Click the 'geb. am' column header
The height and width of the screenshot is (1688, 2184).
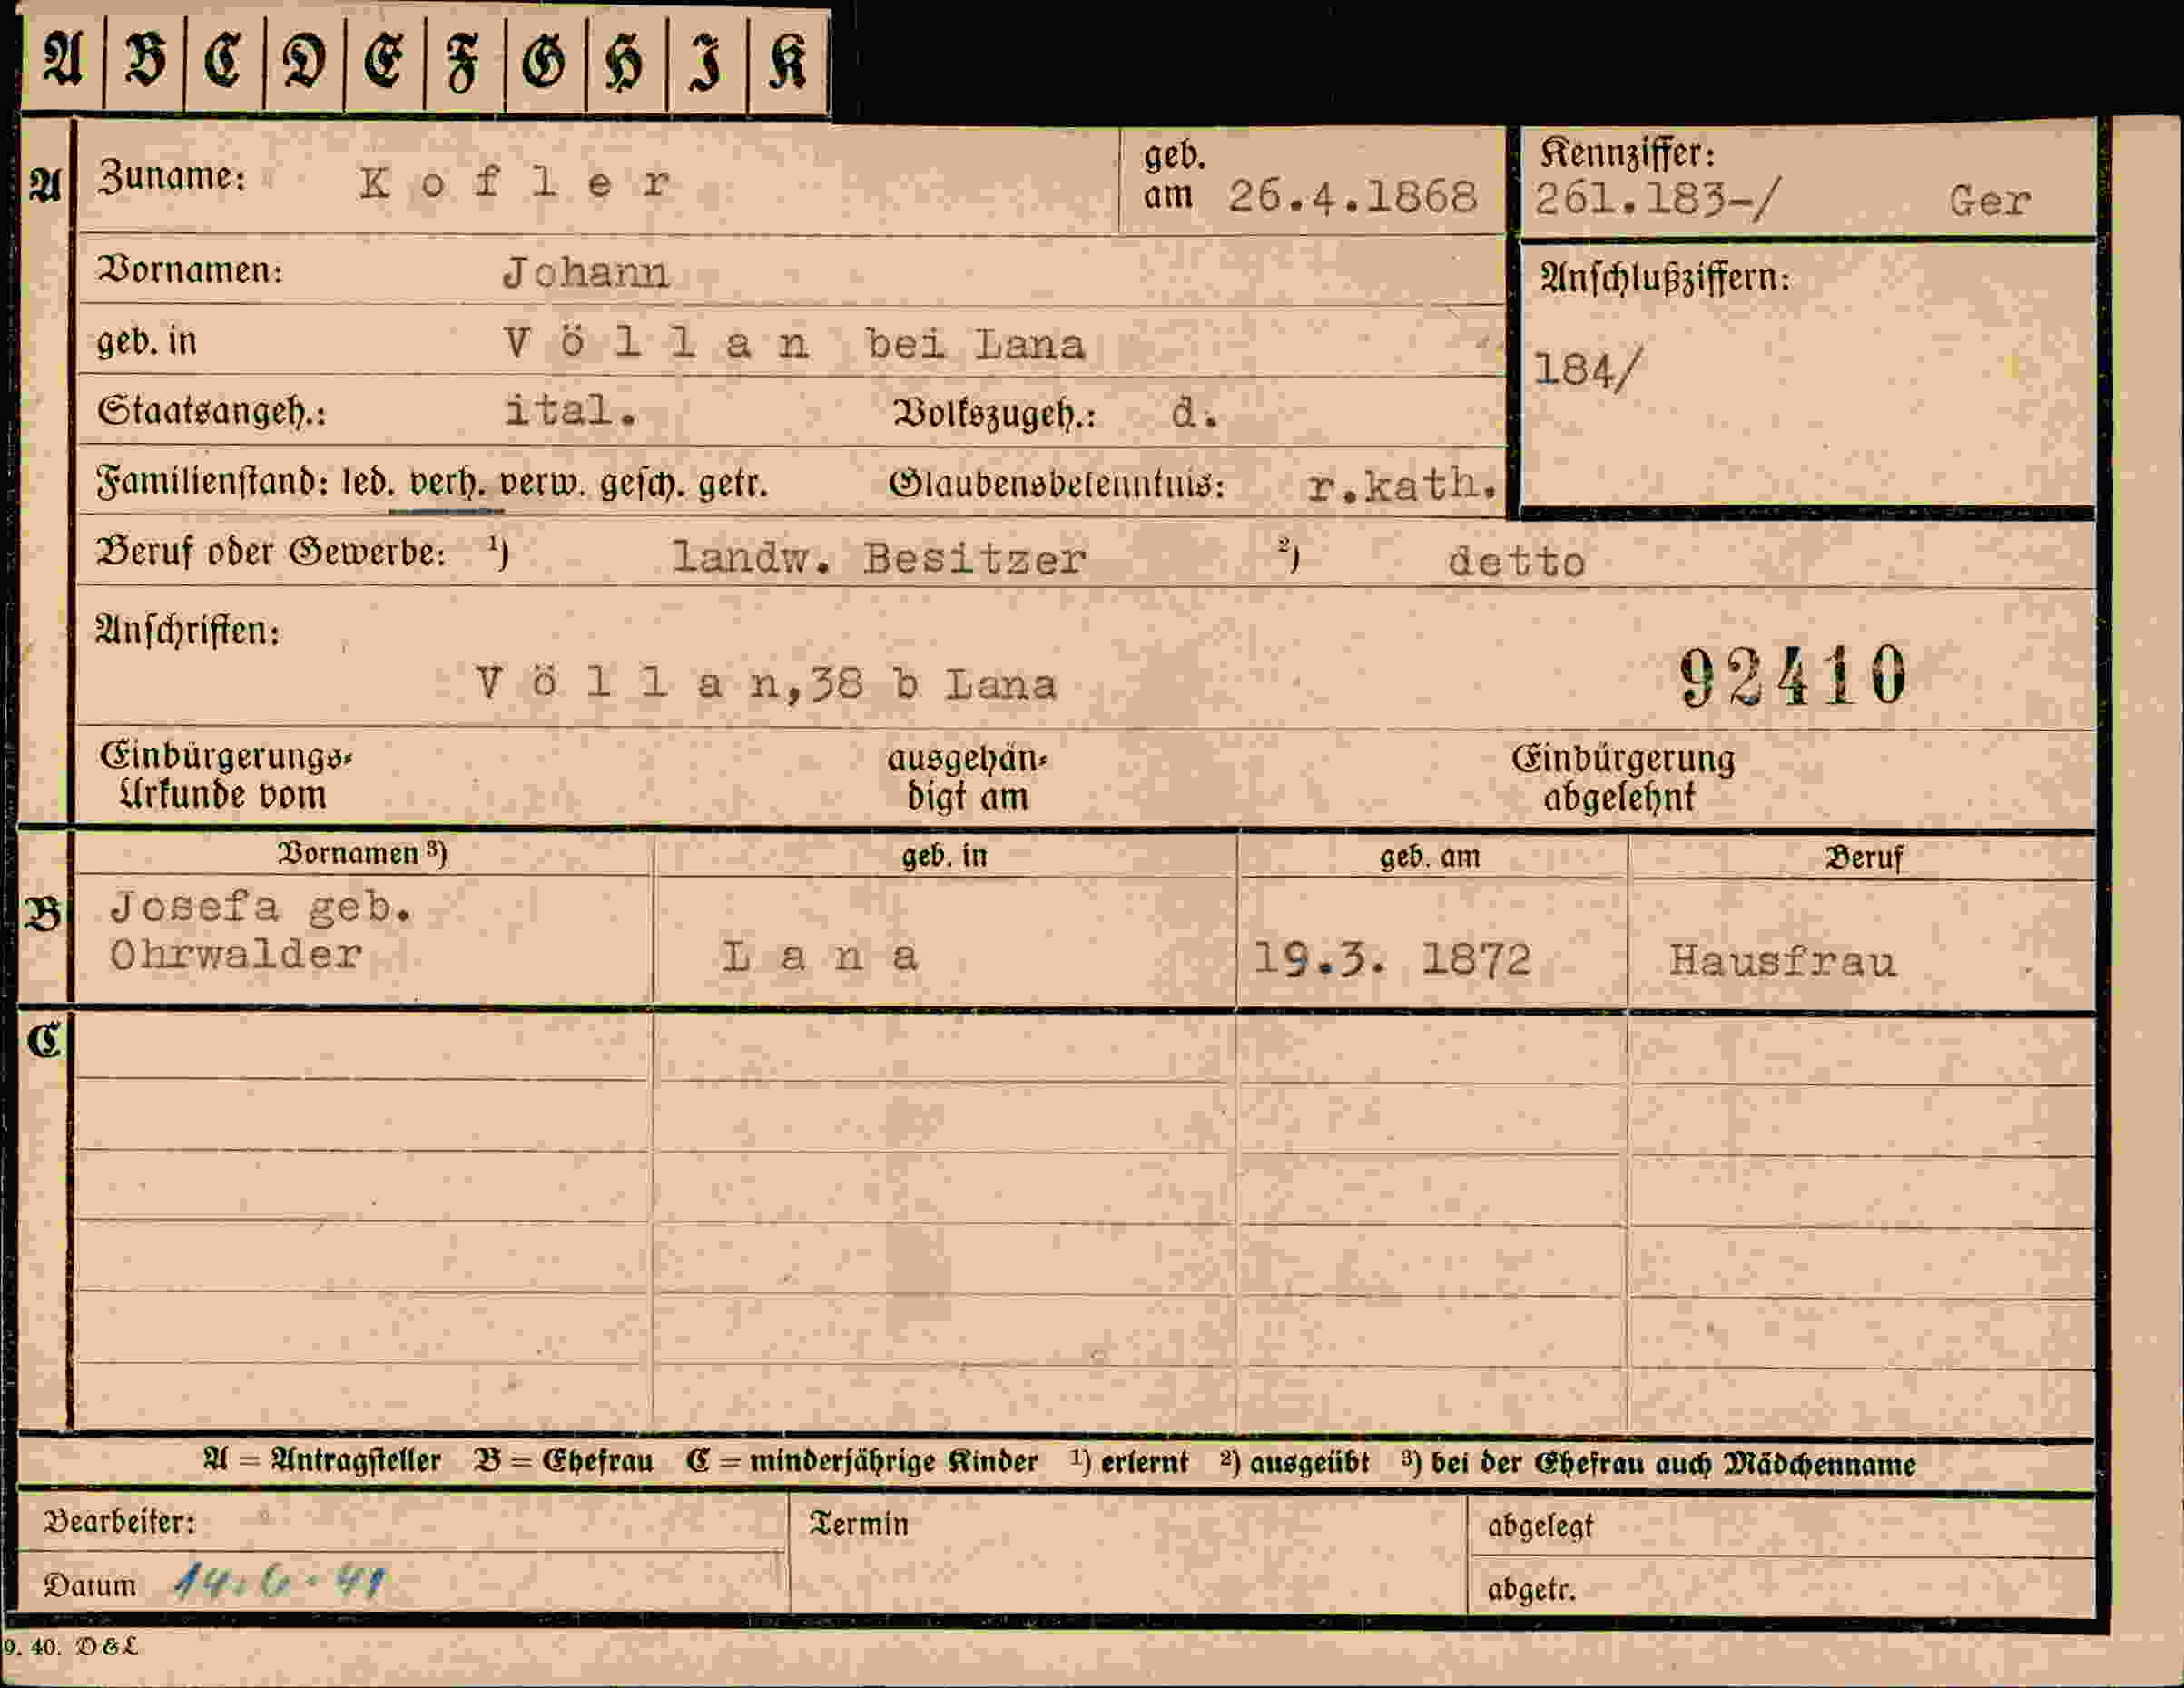(1430, 857)
